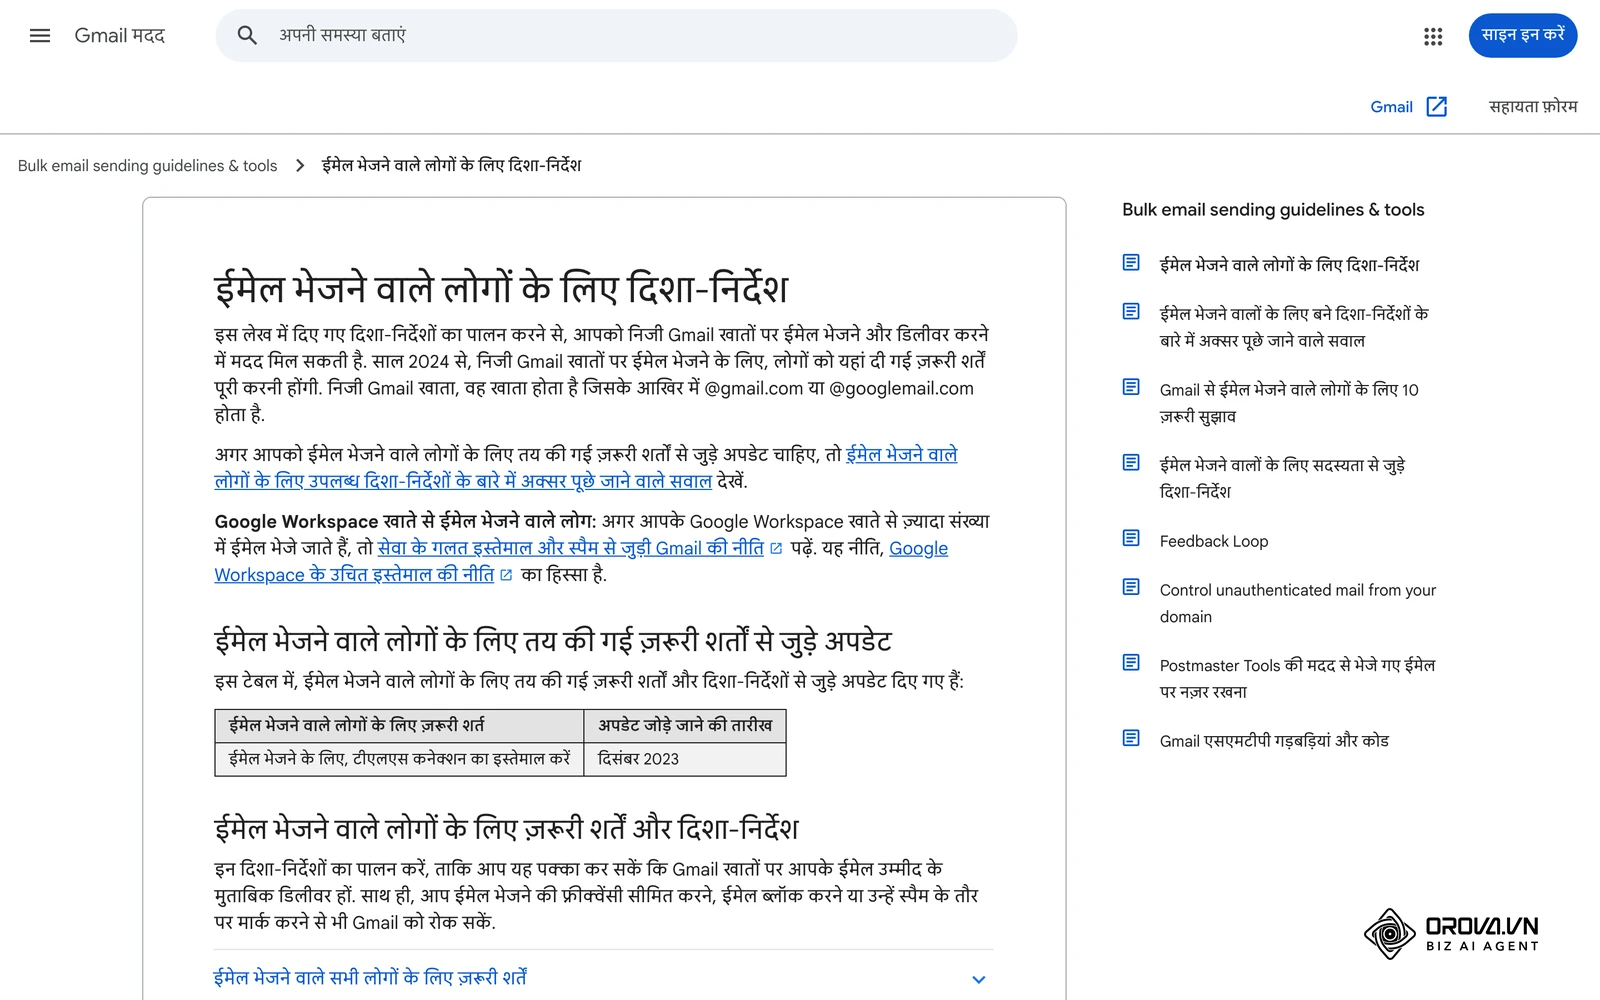1600x1000 pixels.
Task: Click article icon beside Gmail एसएमटीपी गड़बड़ियां
Action: [x=1131, y=738]
